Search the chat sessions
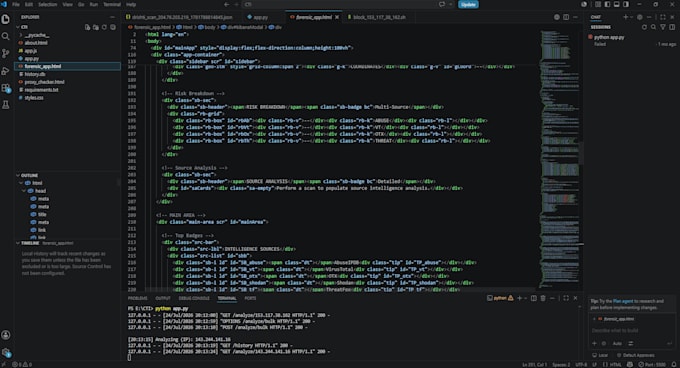The width and height of the screenshot is (680, 368). (654, 27)
